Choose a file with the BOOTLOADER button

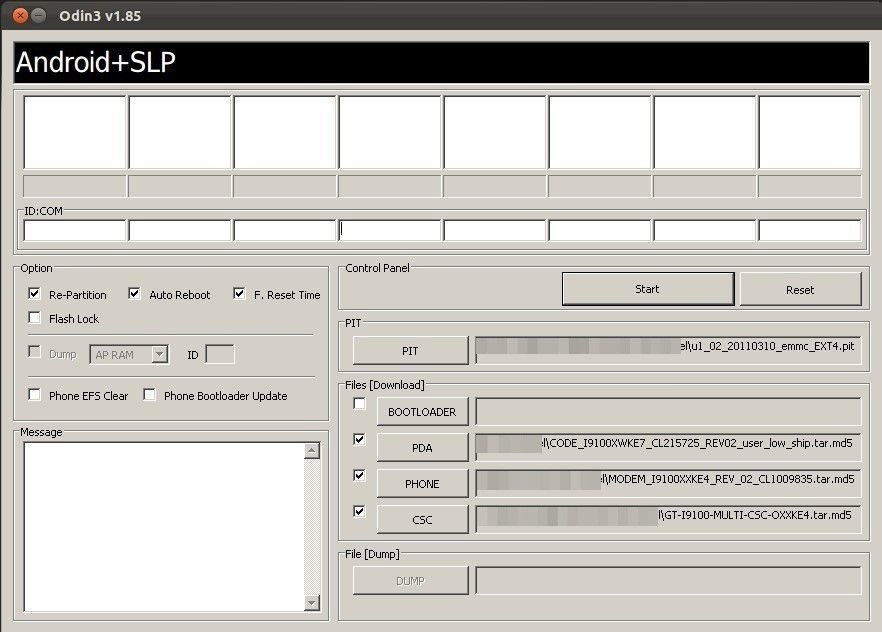[x=422, y=412]
